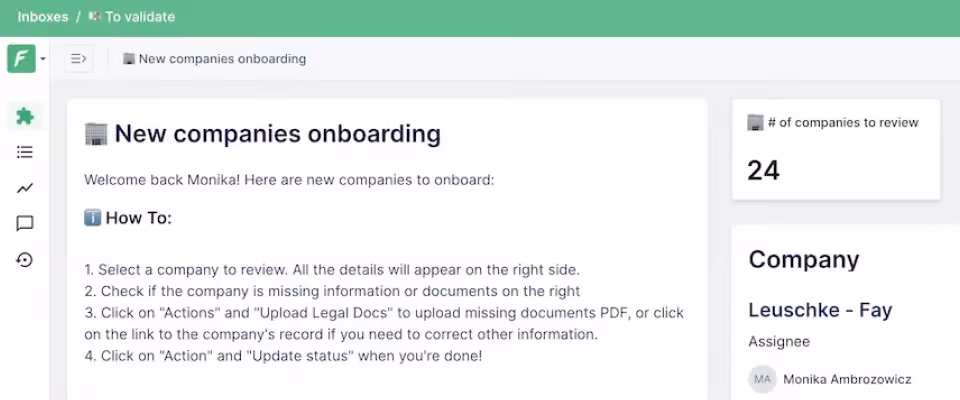Click the MA assignee avatar
960x400 pixels.
[x=762, y=379]
